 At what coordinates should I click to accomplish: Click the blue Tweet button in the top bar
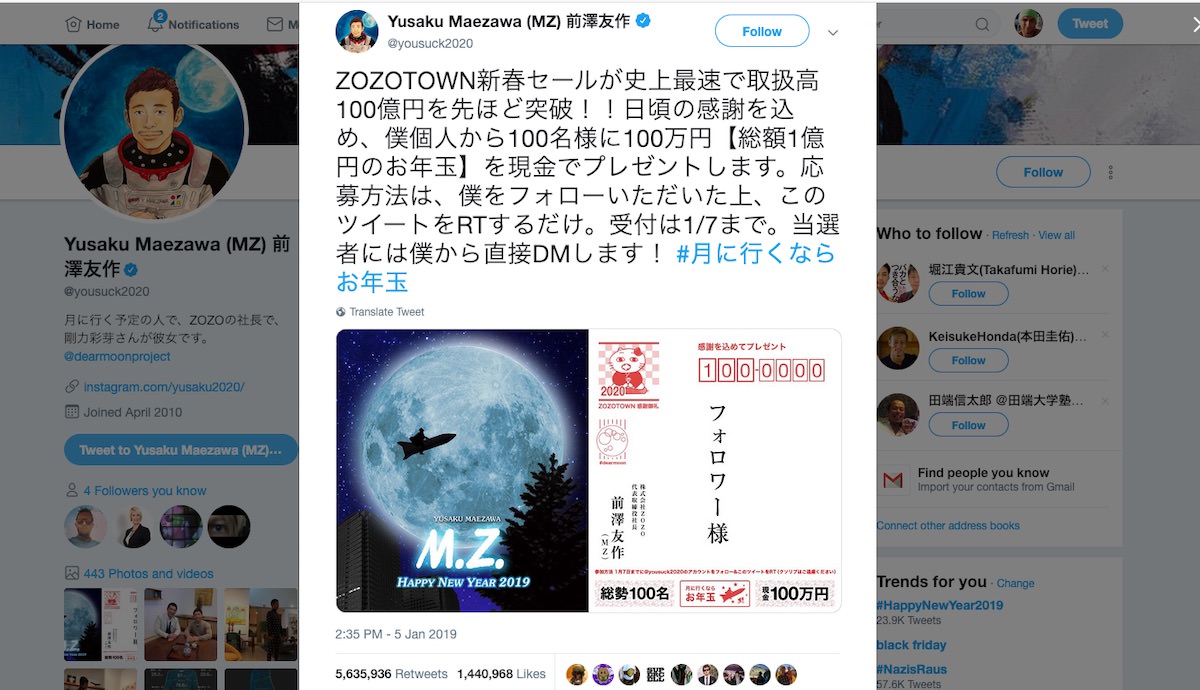(1090, 23)
